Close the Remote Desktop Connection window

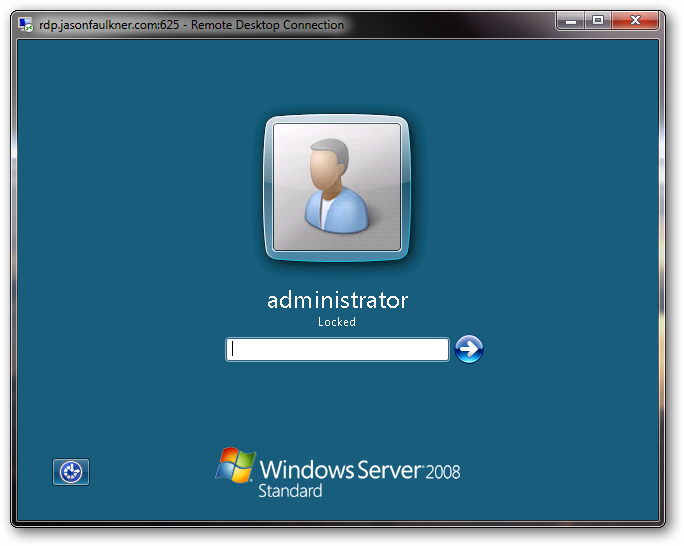click(635, 20)
